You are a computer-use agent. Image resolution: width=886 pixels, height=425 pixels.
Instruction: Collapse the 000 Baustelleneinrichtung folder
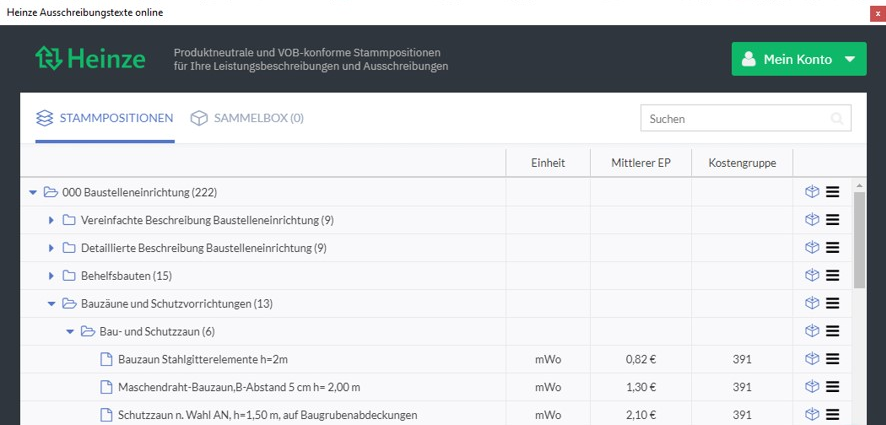tap(33, 193)
